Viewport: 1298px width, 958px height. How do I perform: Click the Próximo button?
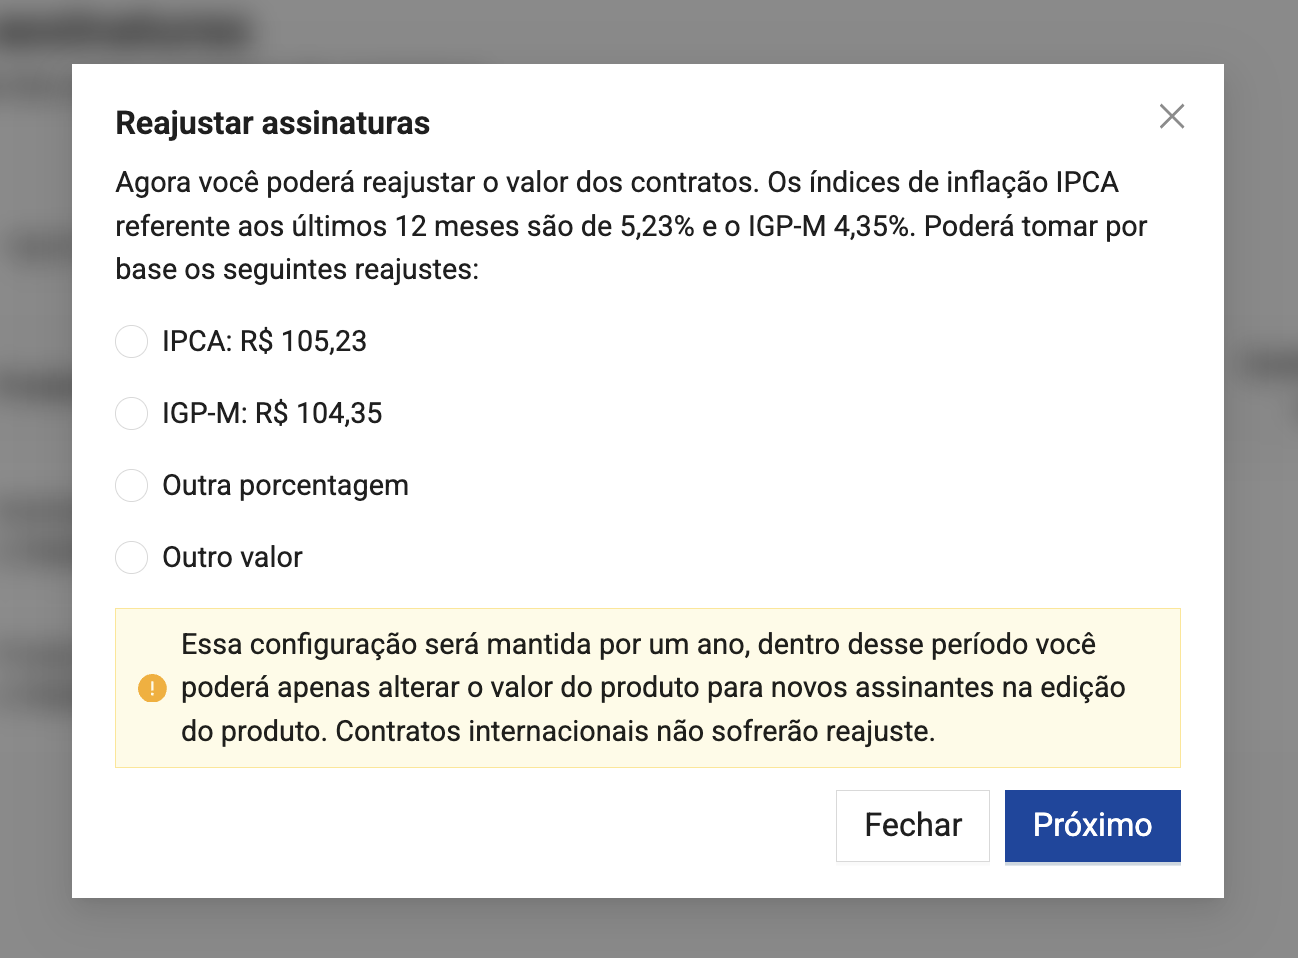1092,825
